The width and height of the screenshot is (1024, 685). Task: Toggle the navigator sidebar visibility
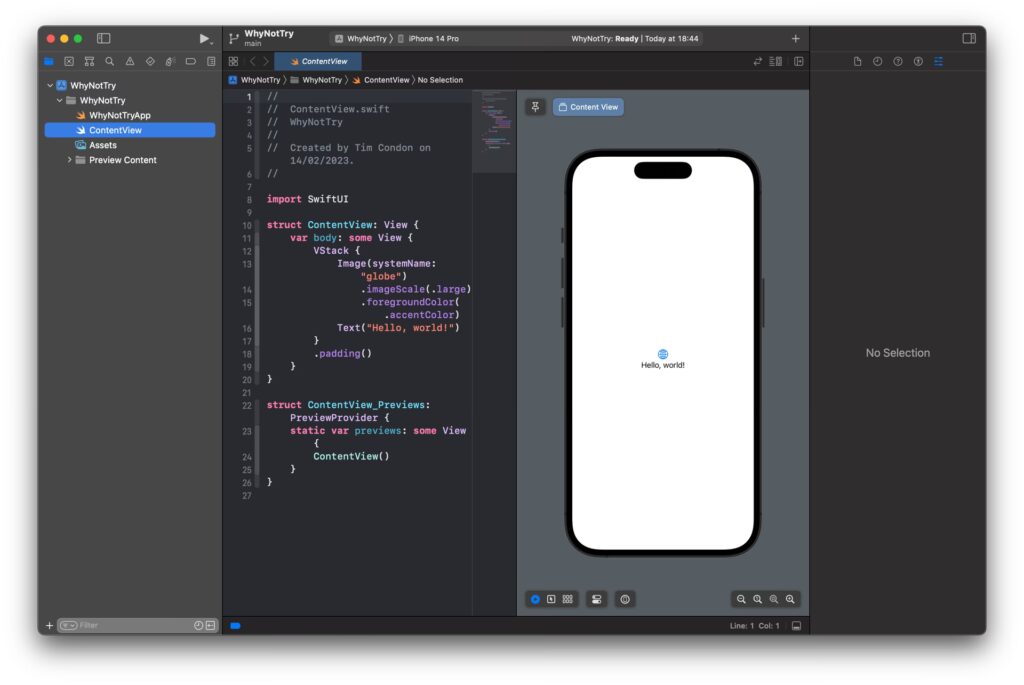point(103,38)
